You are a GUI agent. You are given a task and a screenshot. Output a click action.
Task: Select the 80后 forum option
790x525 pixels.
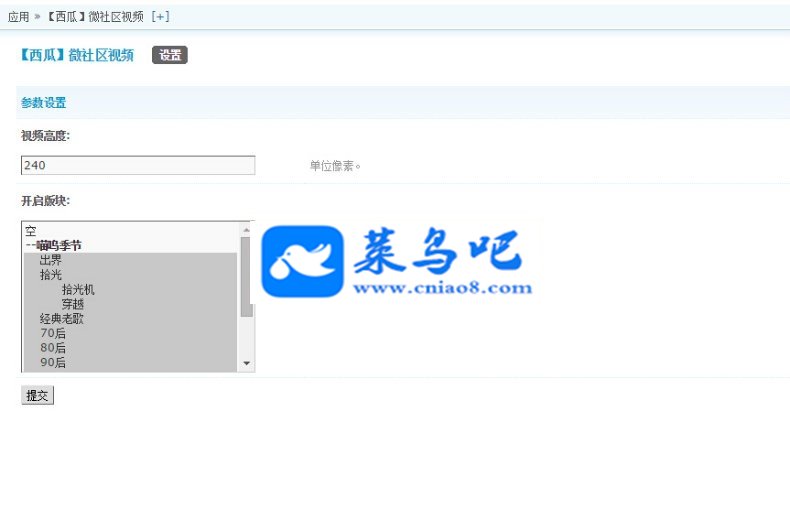(x=130, y=348)
